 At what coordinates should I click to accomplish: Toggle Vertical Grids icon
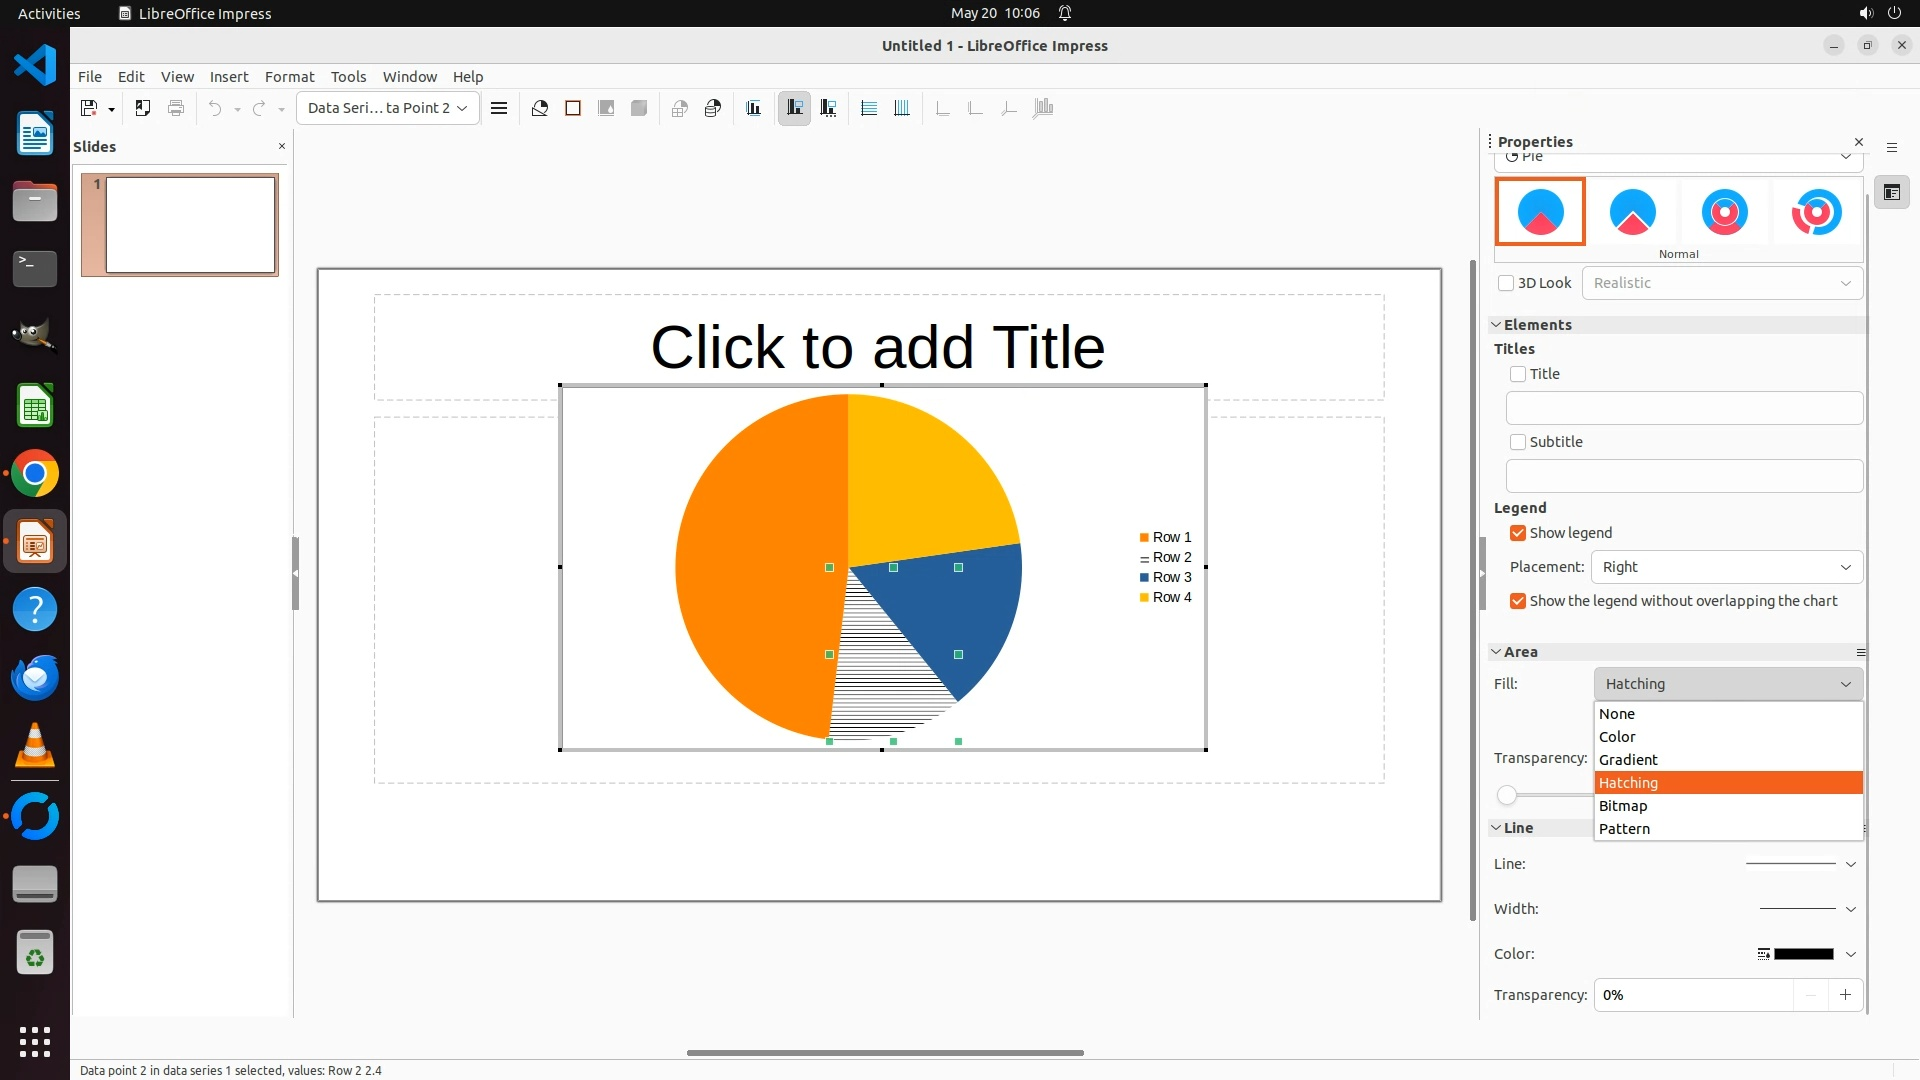coord(902,108)
